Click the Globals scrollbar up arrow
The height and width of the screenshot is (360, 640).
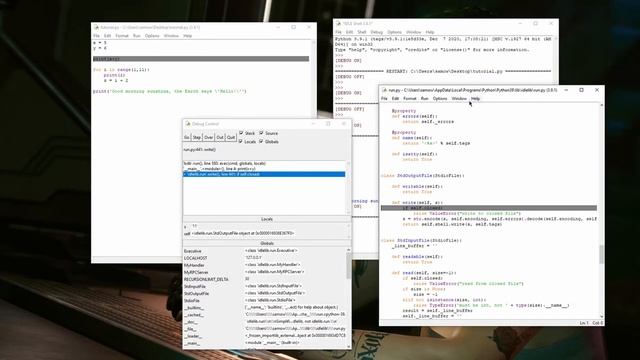(x=348, y=249)
